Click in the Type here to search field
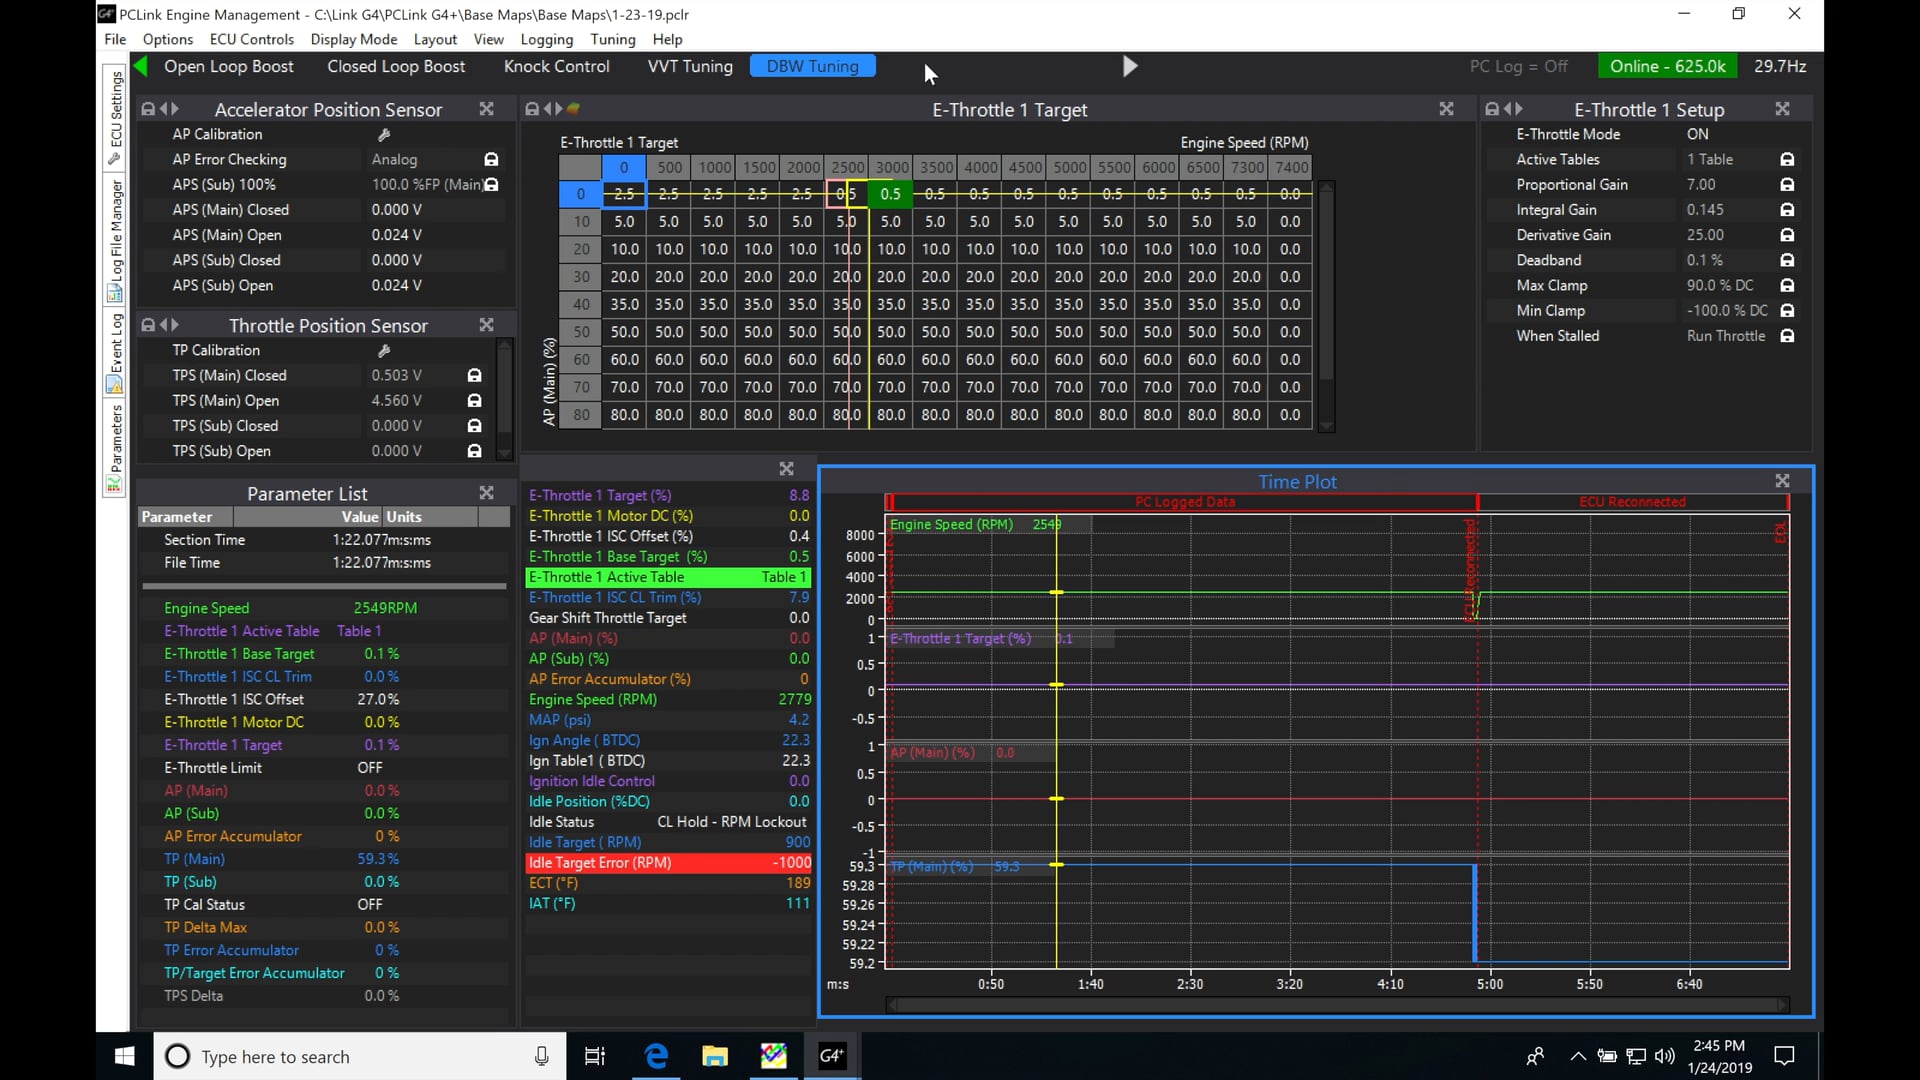The image size is (1920, 1080). pos(350,1056)
